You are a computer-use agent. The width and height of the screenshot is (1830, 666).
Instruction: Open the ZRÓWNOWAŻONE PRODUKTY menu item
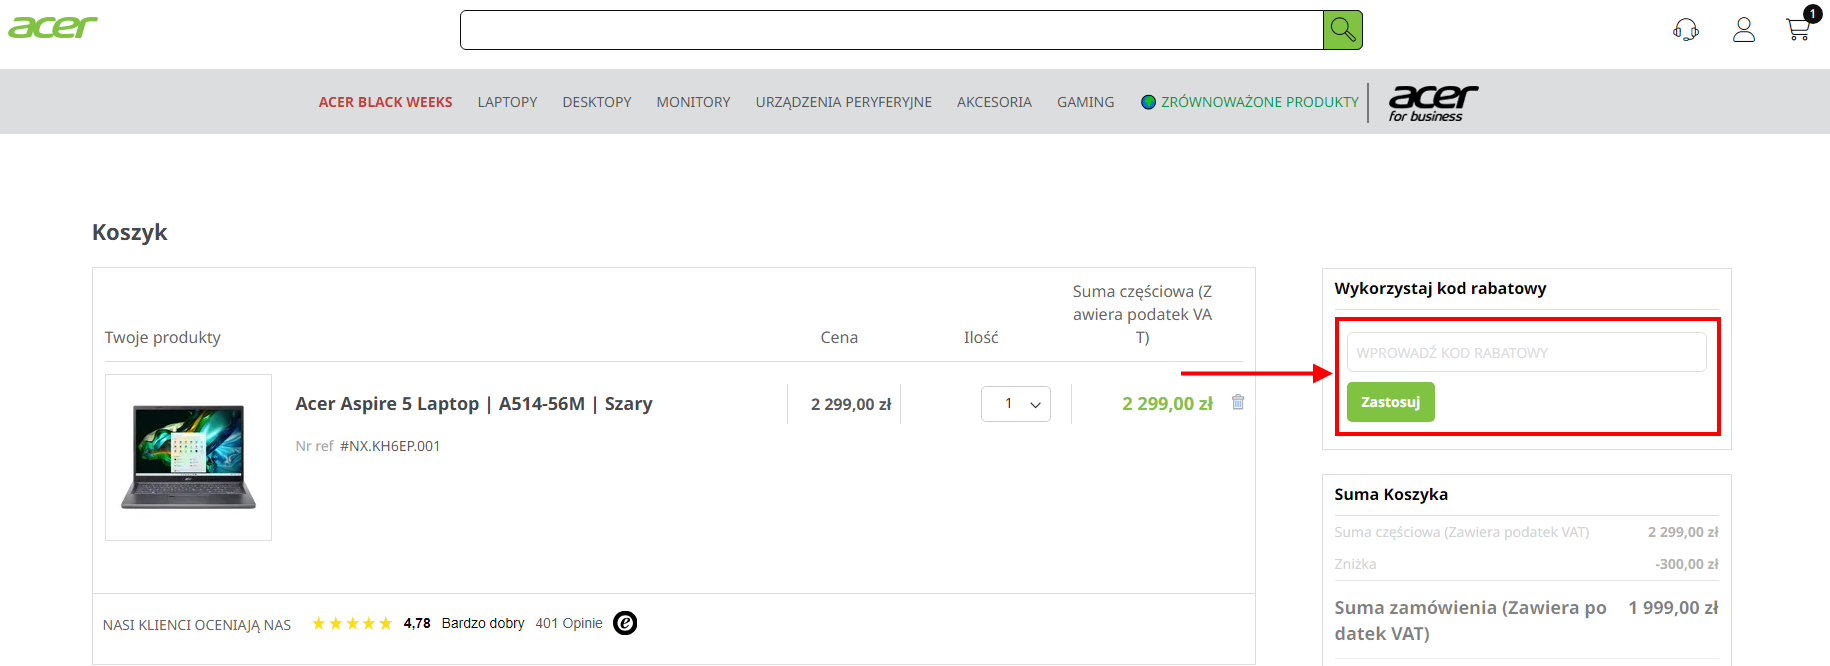(x=1260, y=102)
